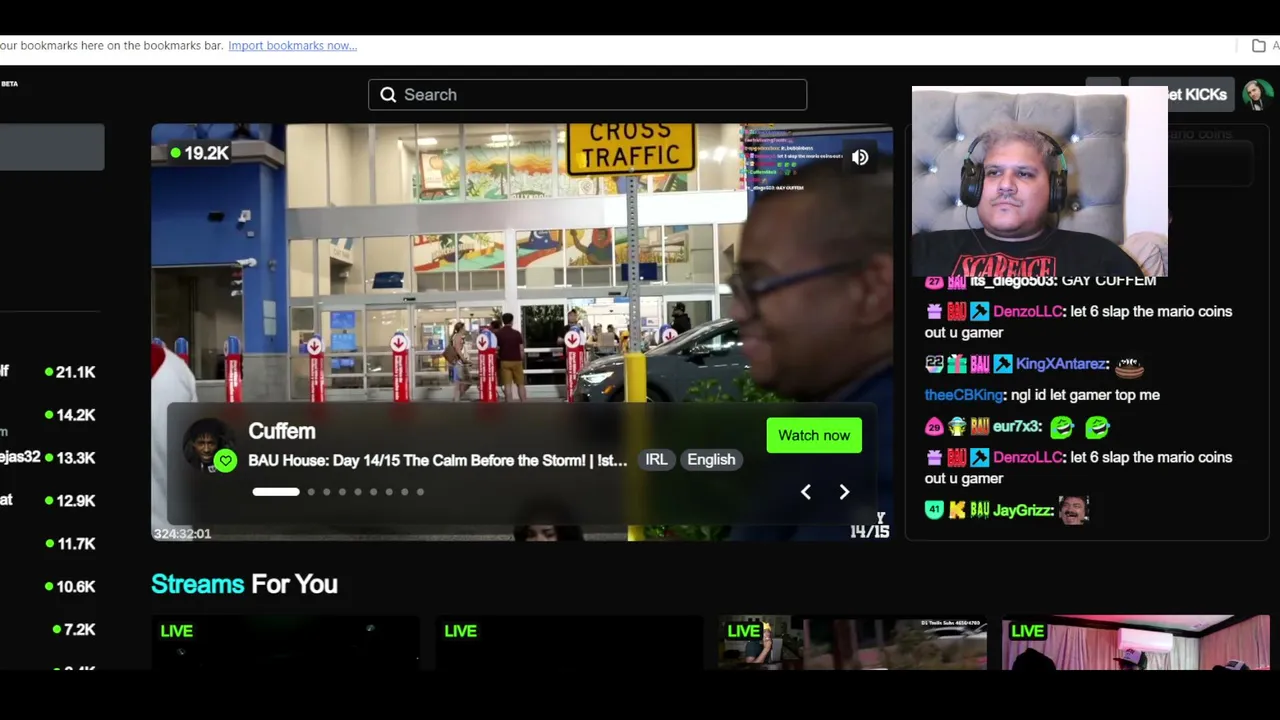The width and height of the screenshot is (1280, 720).
Task: Open the third LIVE stream thumbnail
Action: coord(852,643)
